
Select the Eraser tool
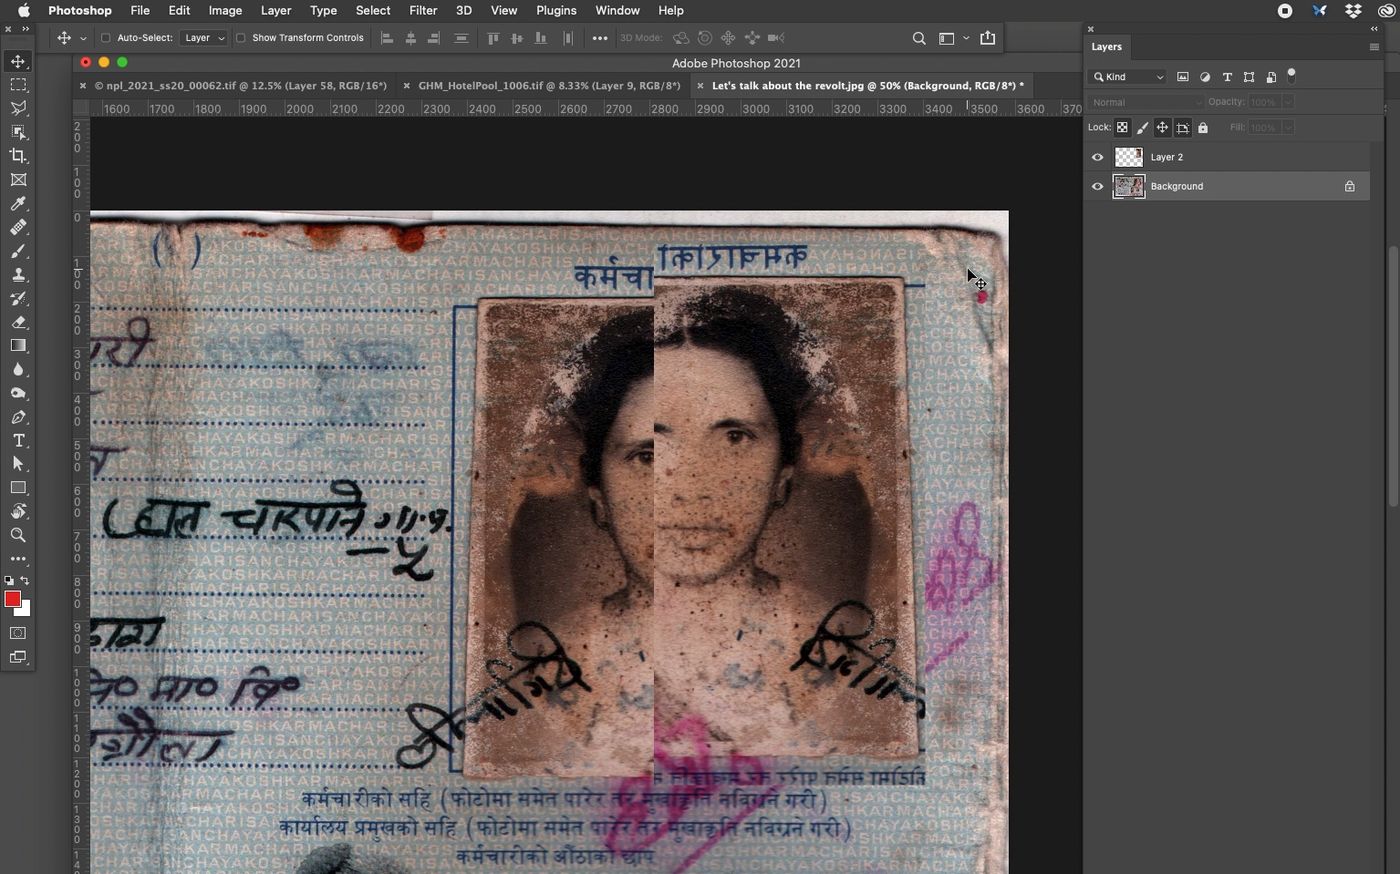pyautogui.click(x=18, y=322)
